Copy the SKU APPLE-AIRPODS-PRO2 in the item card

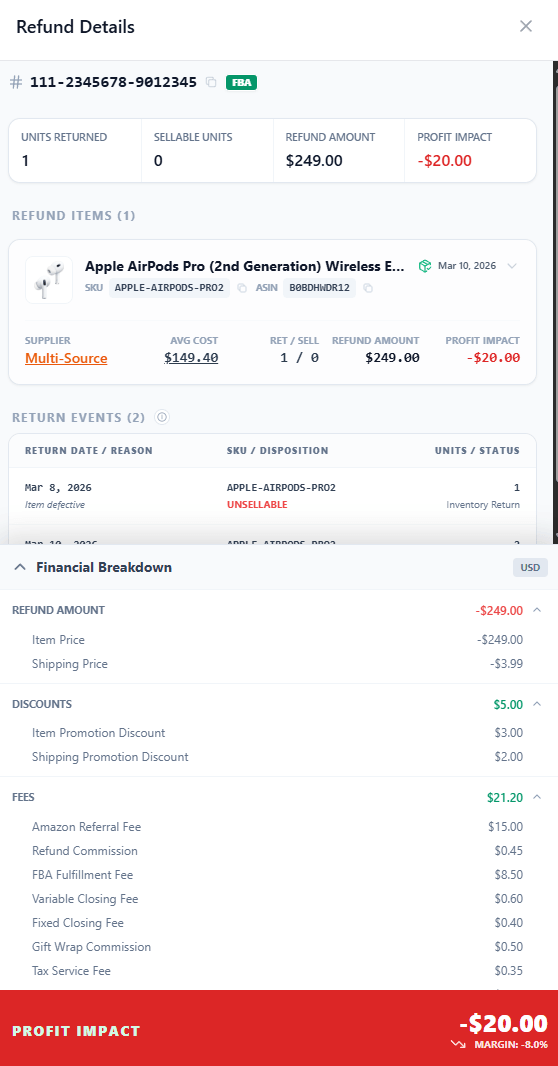click(x=242, y=288)
